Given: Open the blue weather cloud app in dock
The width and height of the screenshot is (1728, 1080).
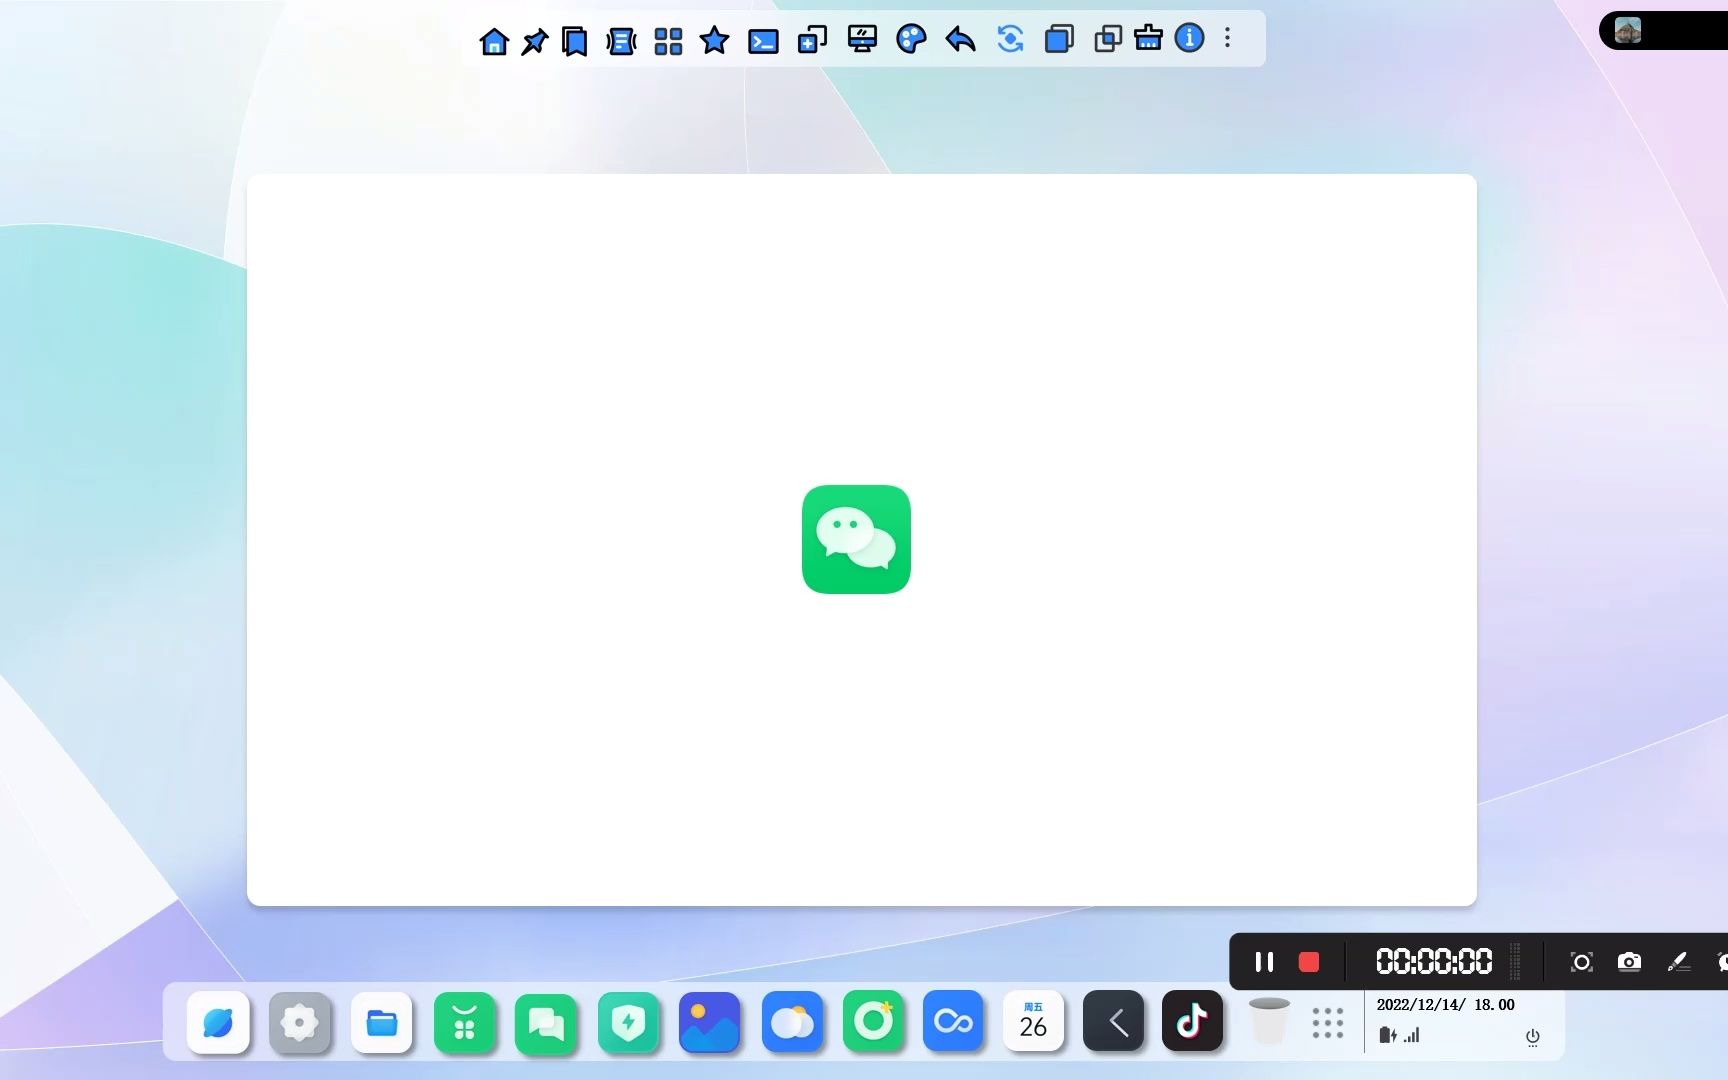Looking at the screenshot, I should tap(792, 1022).
